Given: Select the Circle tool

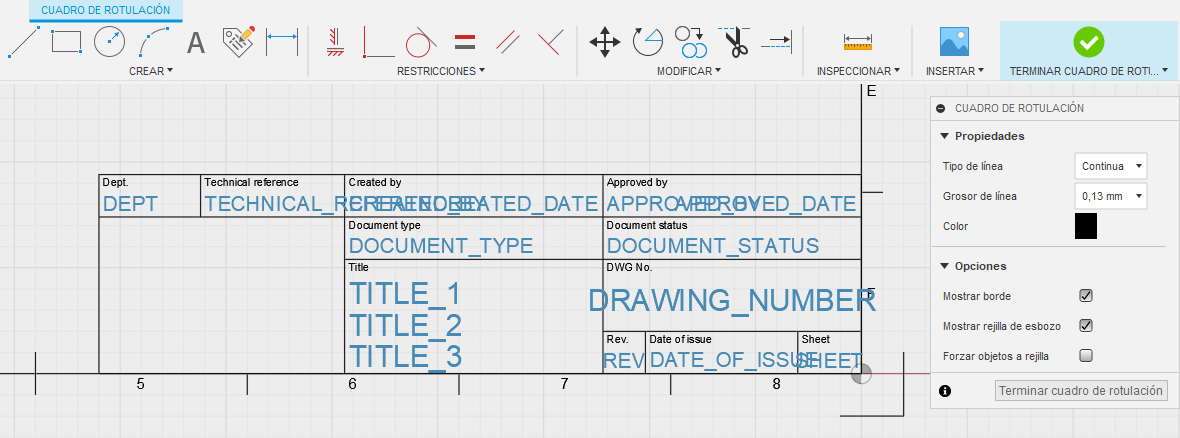Looking at the screenshot, I should [x=109, y=41].
